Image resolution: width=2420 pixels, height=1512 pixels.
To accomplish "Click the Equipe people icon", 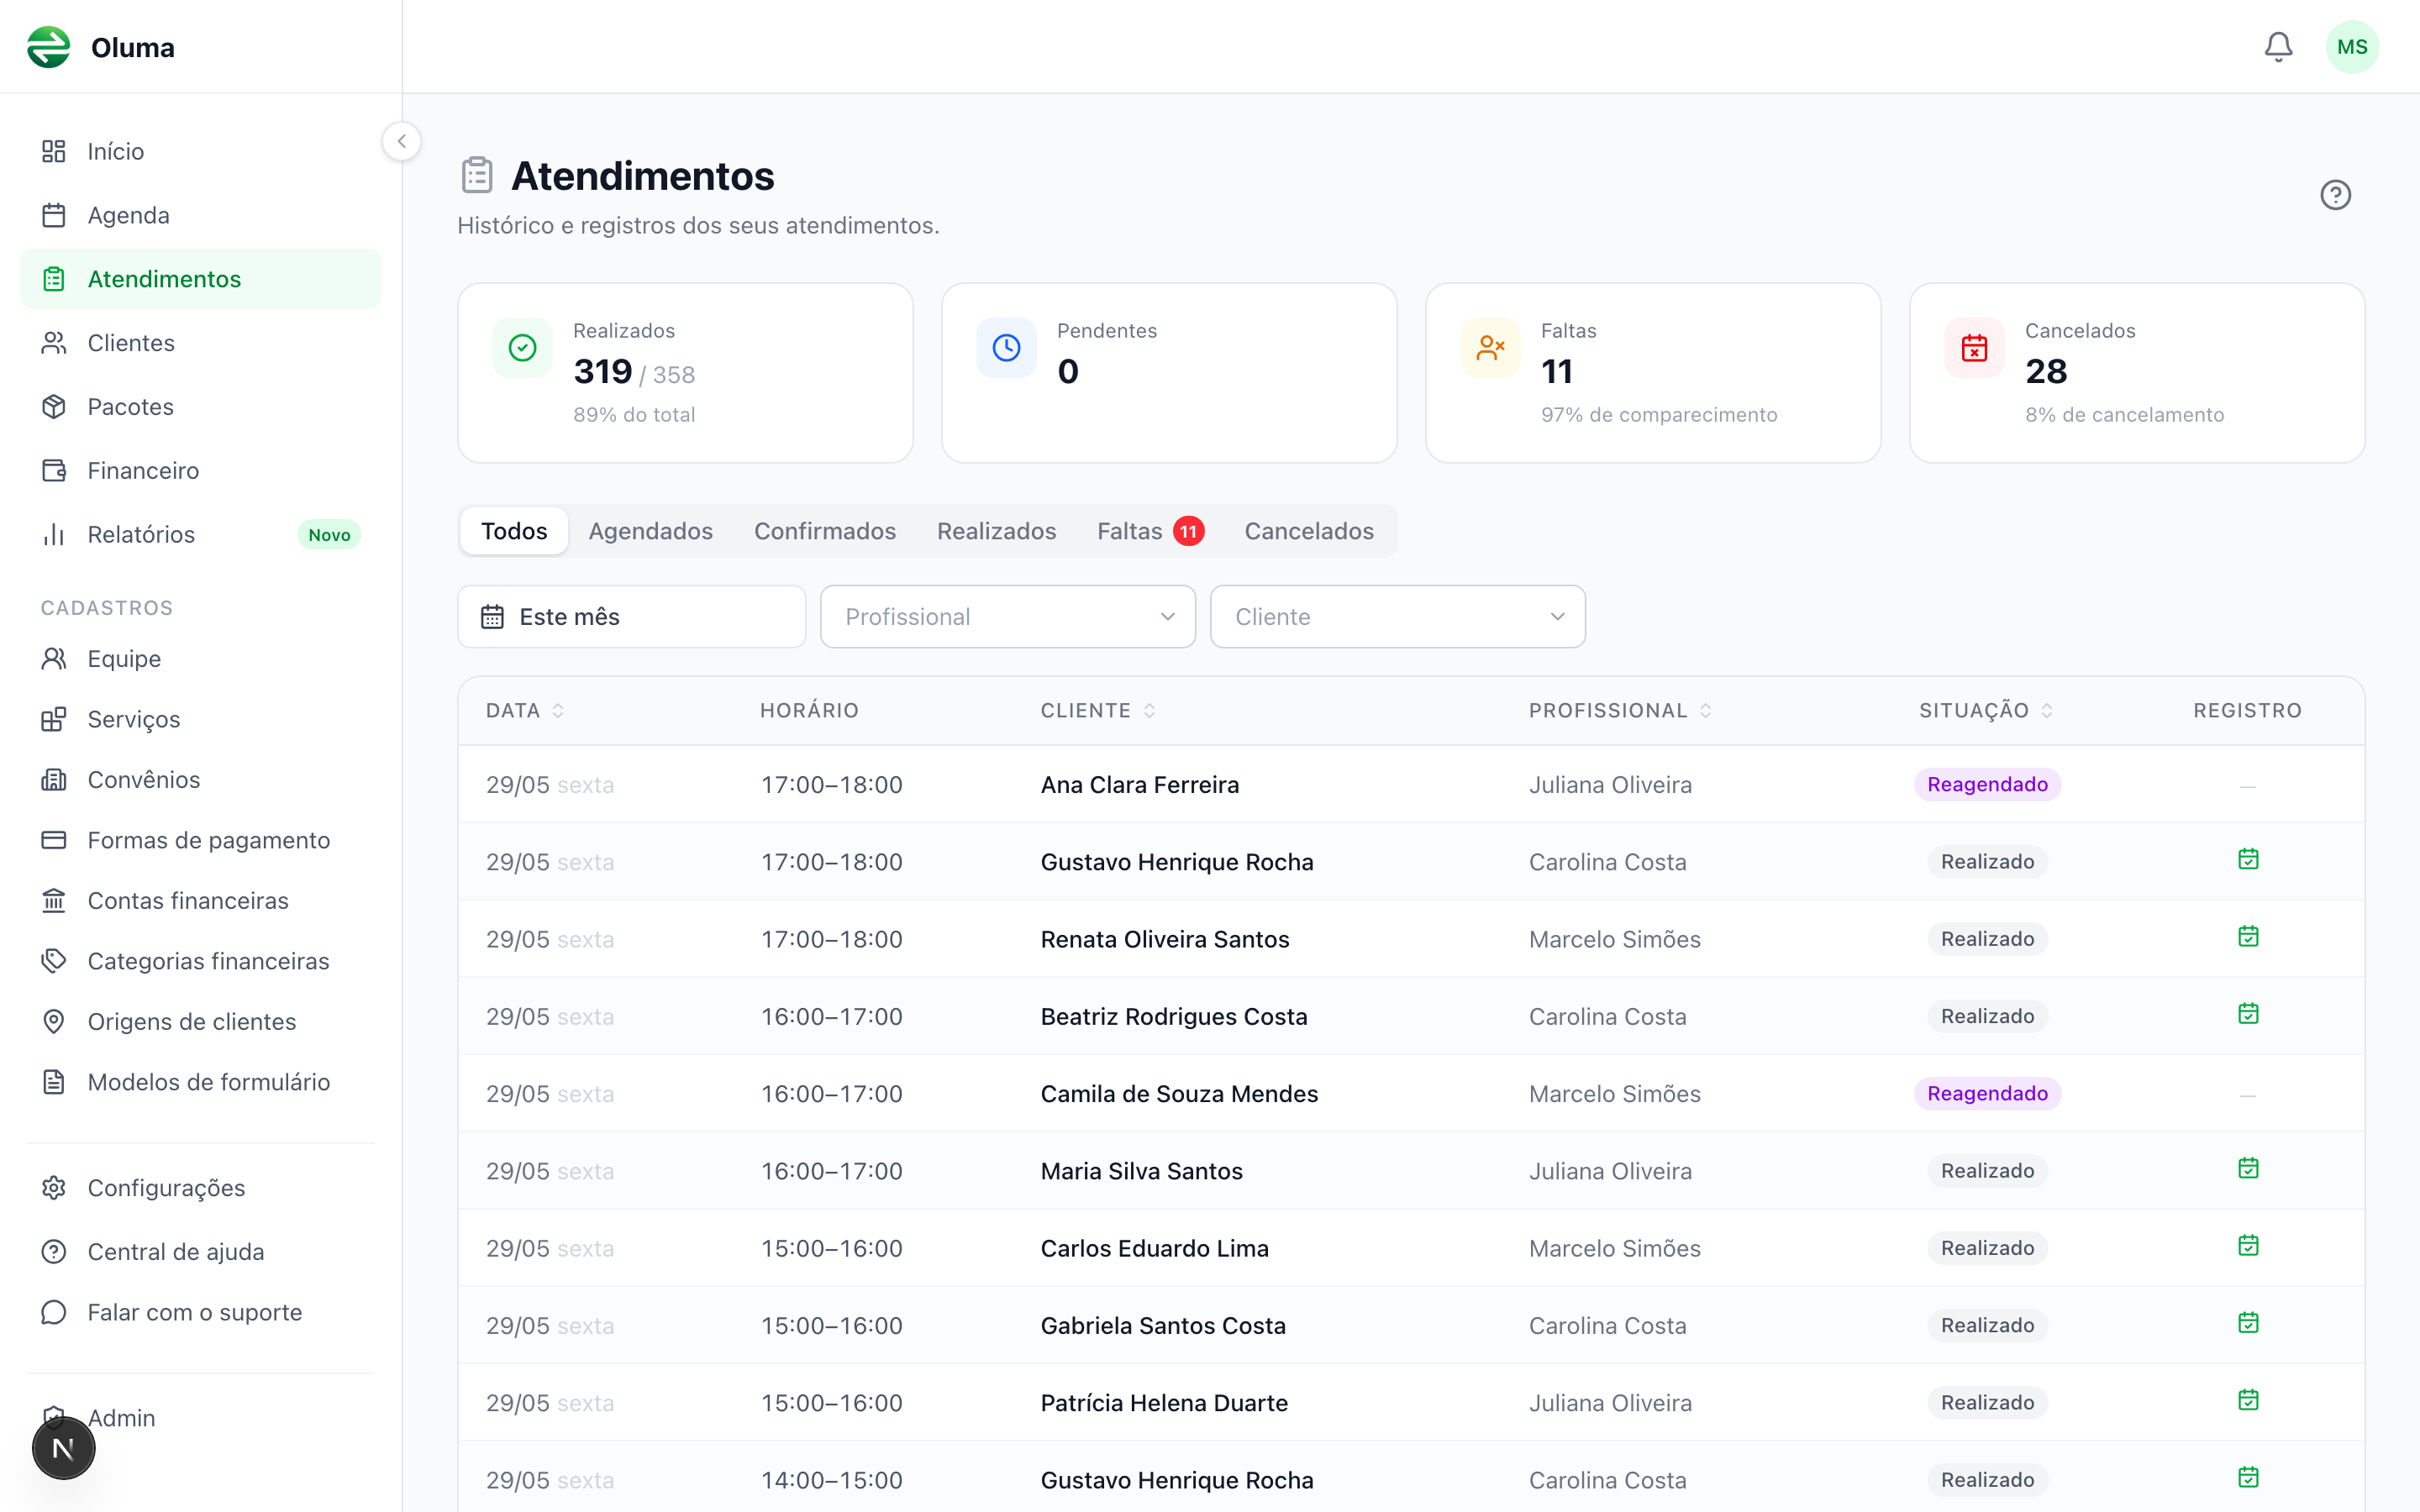I will (54, 659).
